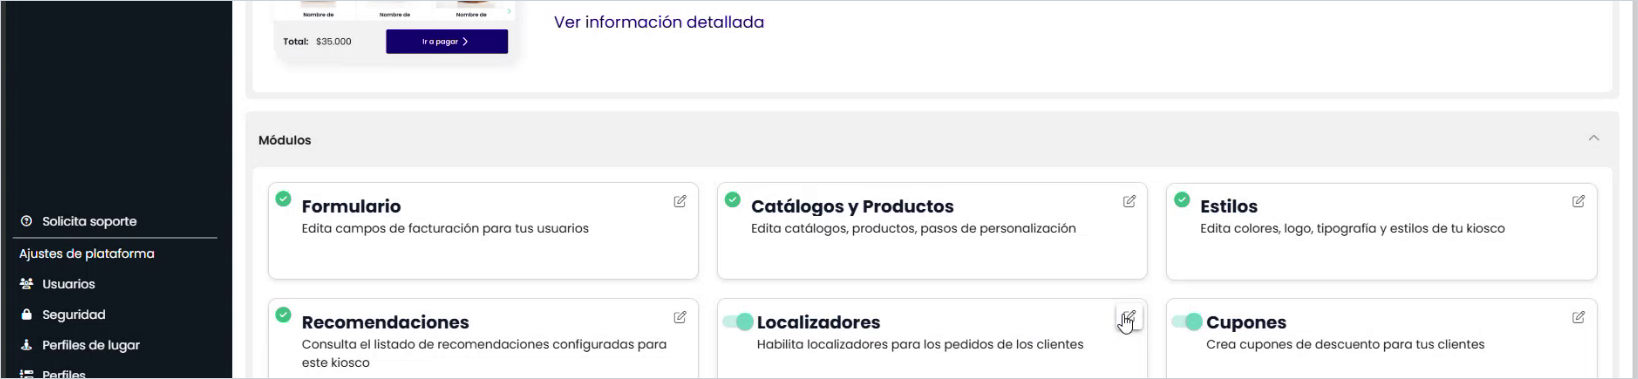Click the Formulario title

[x=351, y=206]
